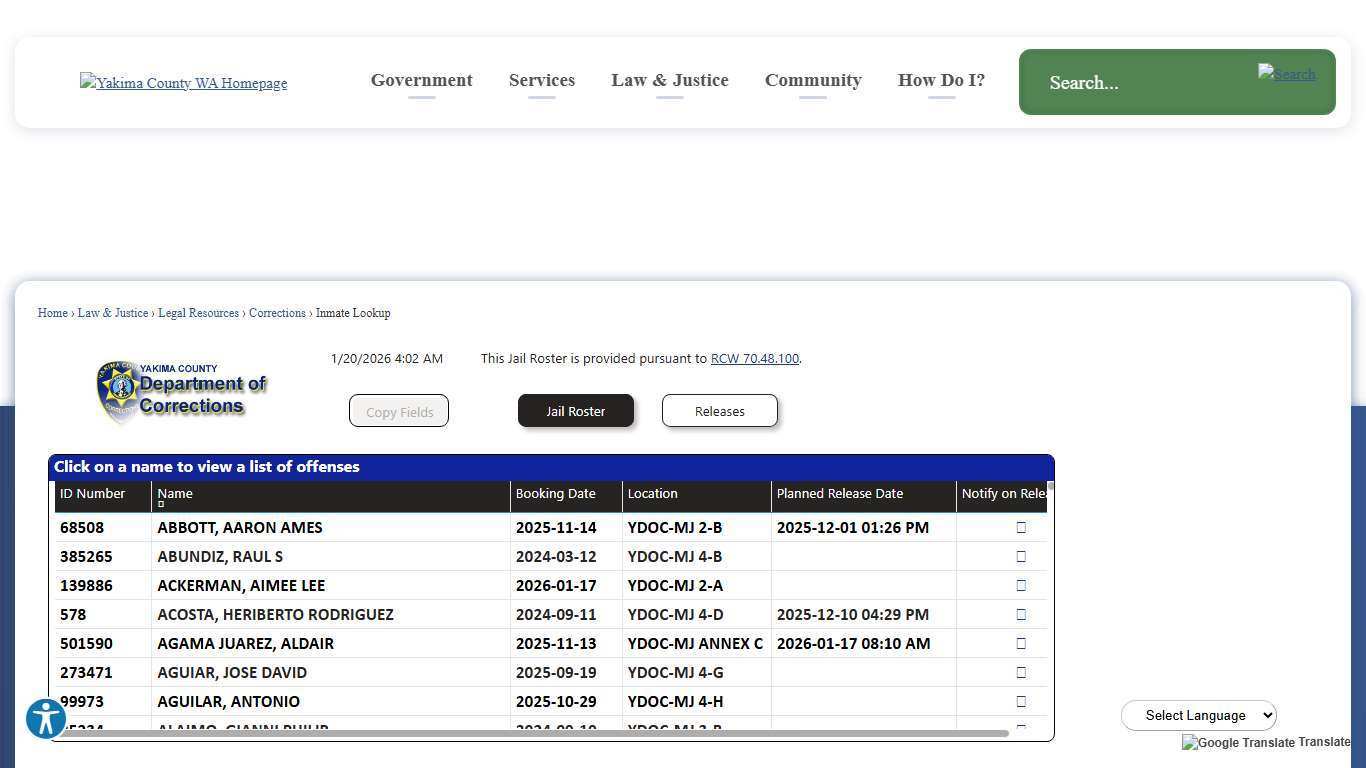This screenshot has height=768, width=1366.
Task: Toggle notify checkbox for ACKERMAN, AIMEE LEE
Action: [x=1021, y=585]
